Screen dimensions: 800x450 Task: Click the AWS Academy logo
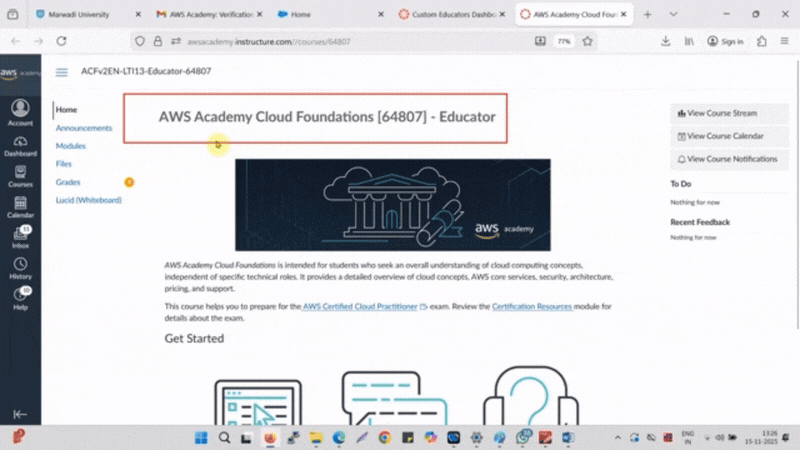[20, 73]
